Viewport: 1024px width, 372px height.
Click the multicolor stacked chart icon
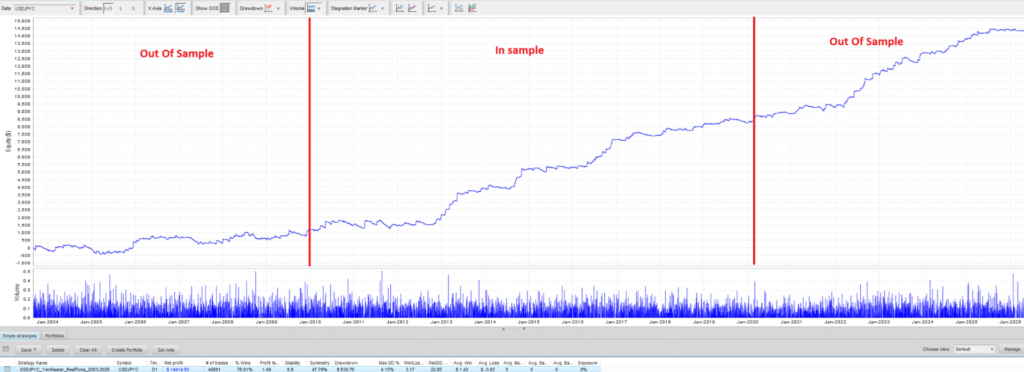(472, 8)
